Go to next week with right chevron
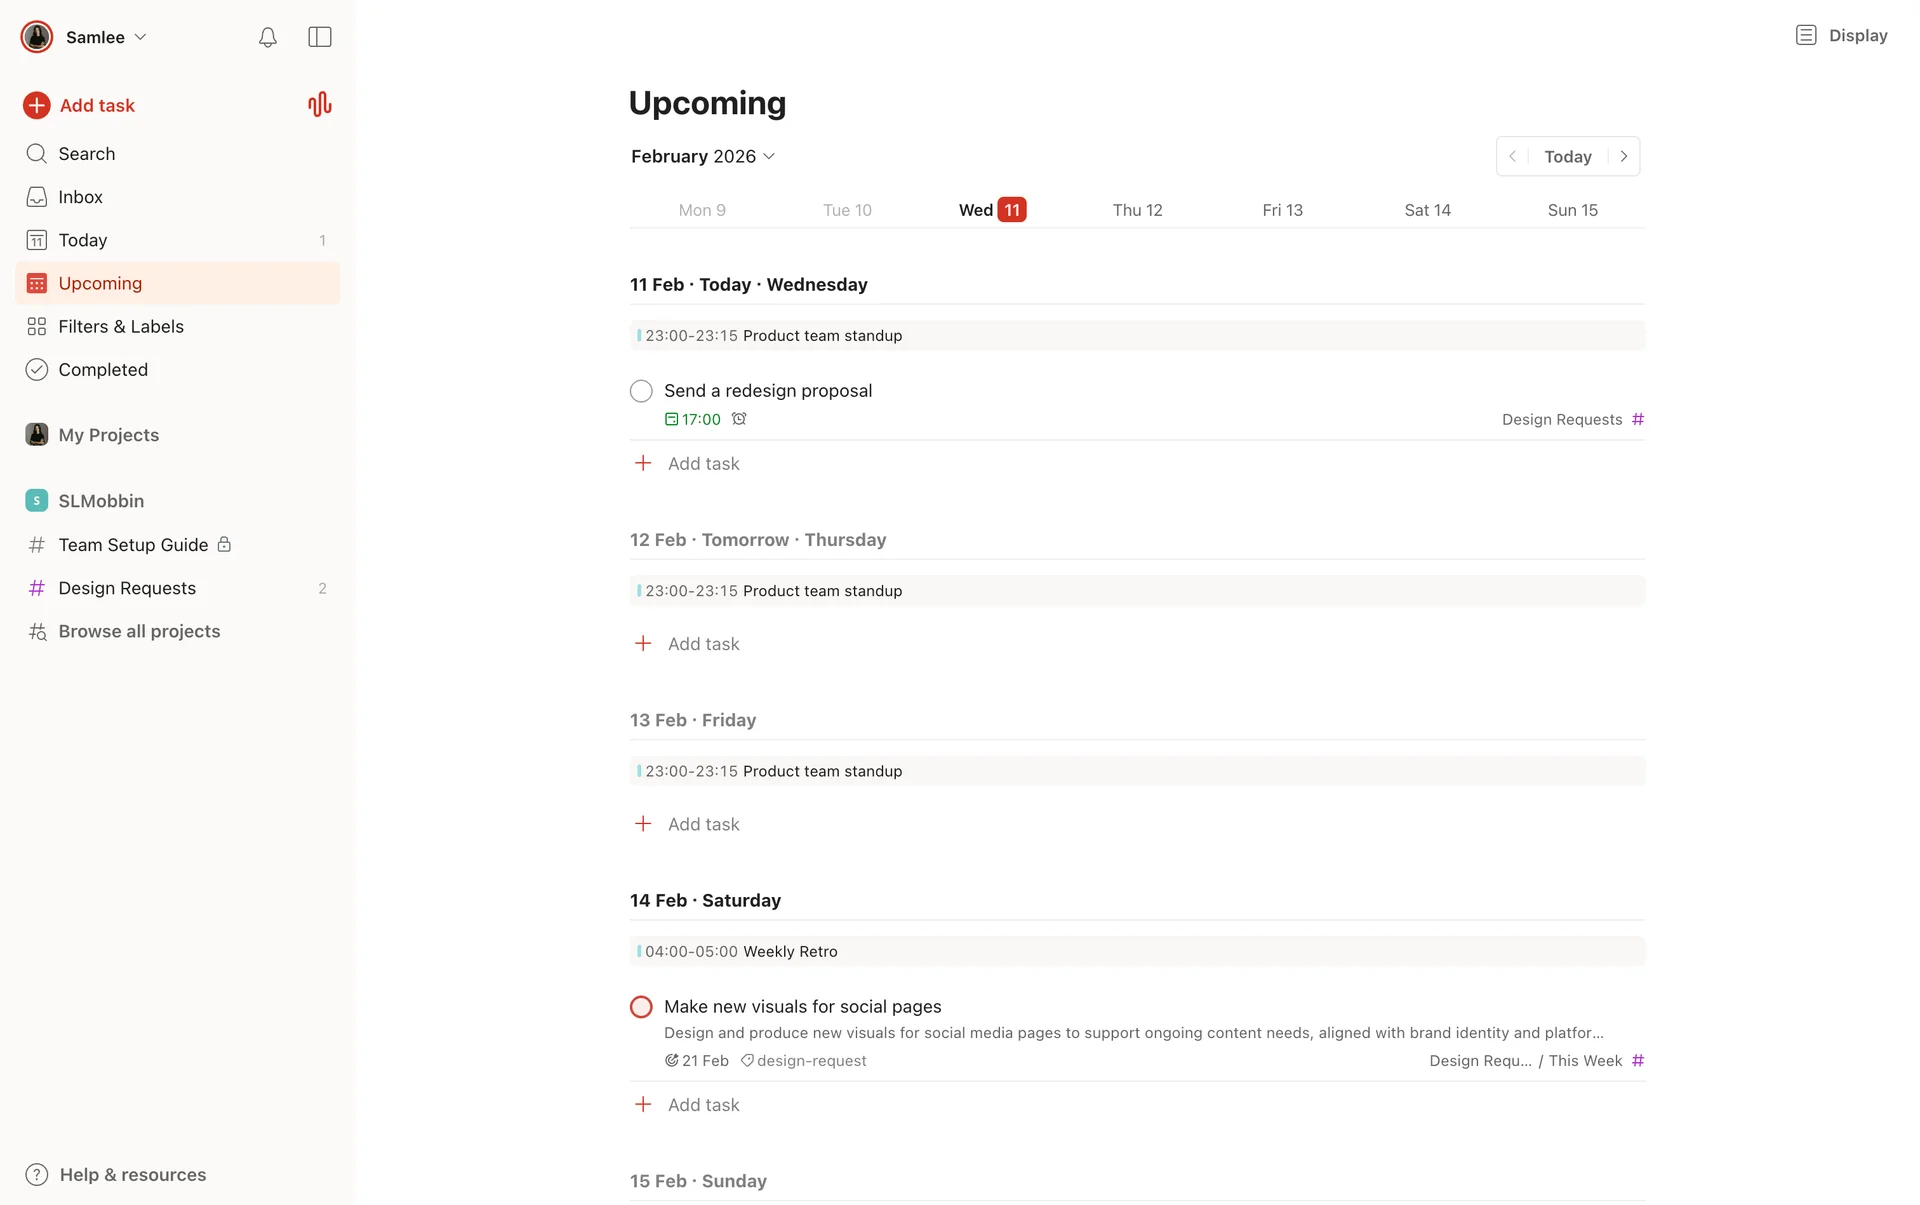Screen dimensions: 1920x1205 pos(1624,156)
